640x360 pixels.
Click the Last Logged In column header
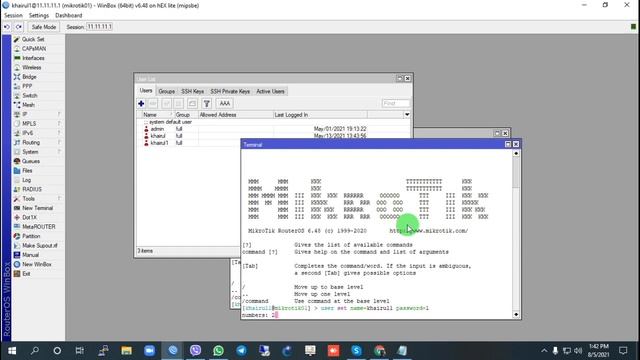(x=320, y=115)
